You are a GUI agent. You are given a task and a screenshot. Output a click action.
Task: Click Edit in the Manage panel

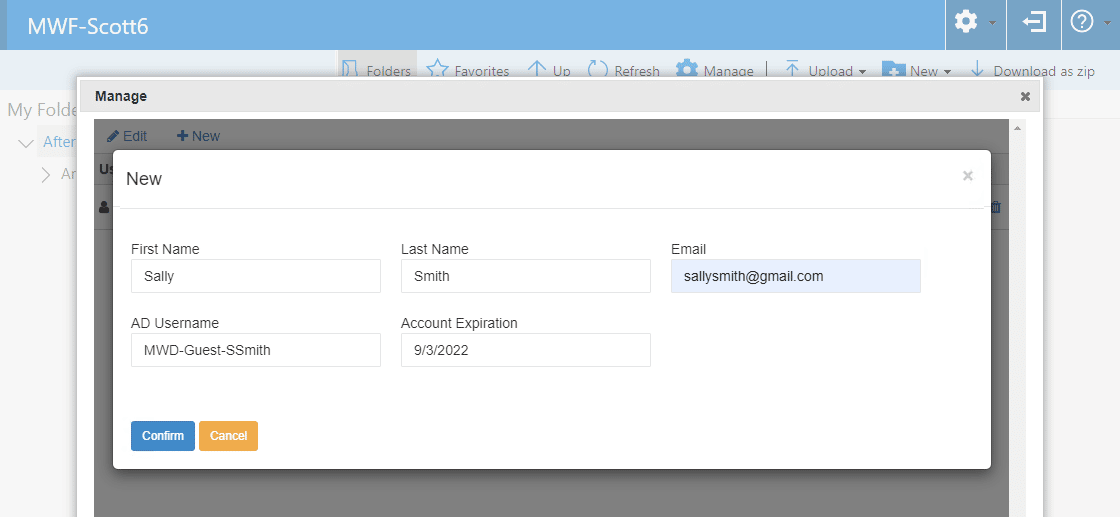(x=127, y=136)
